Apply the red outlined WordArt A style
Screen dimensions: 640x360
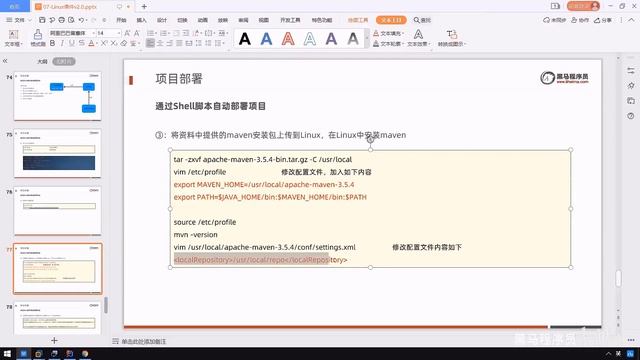coord(288,39)
